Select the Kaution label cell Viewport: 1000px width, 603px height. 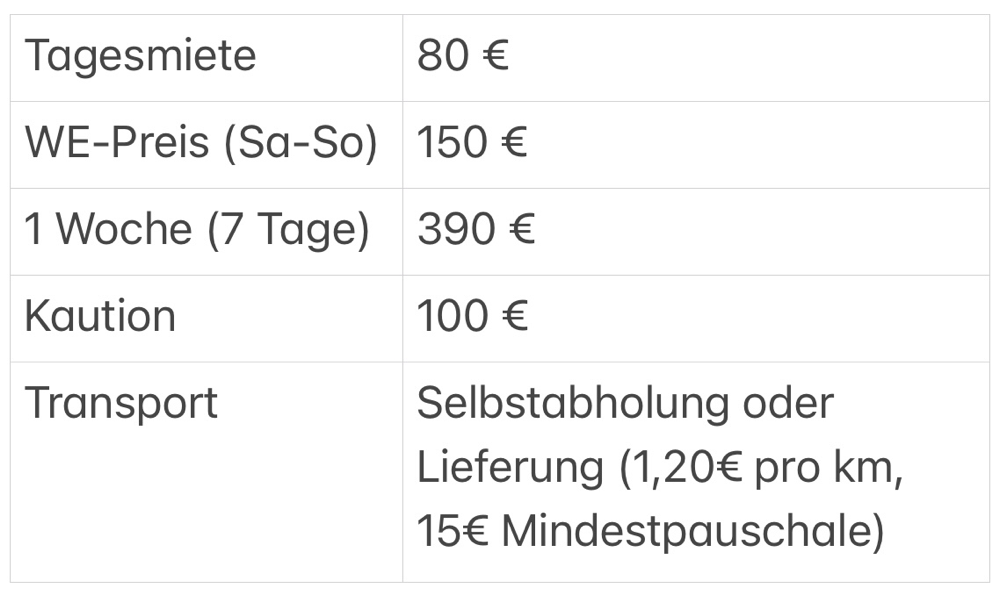point(206,319)
